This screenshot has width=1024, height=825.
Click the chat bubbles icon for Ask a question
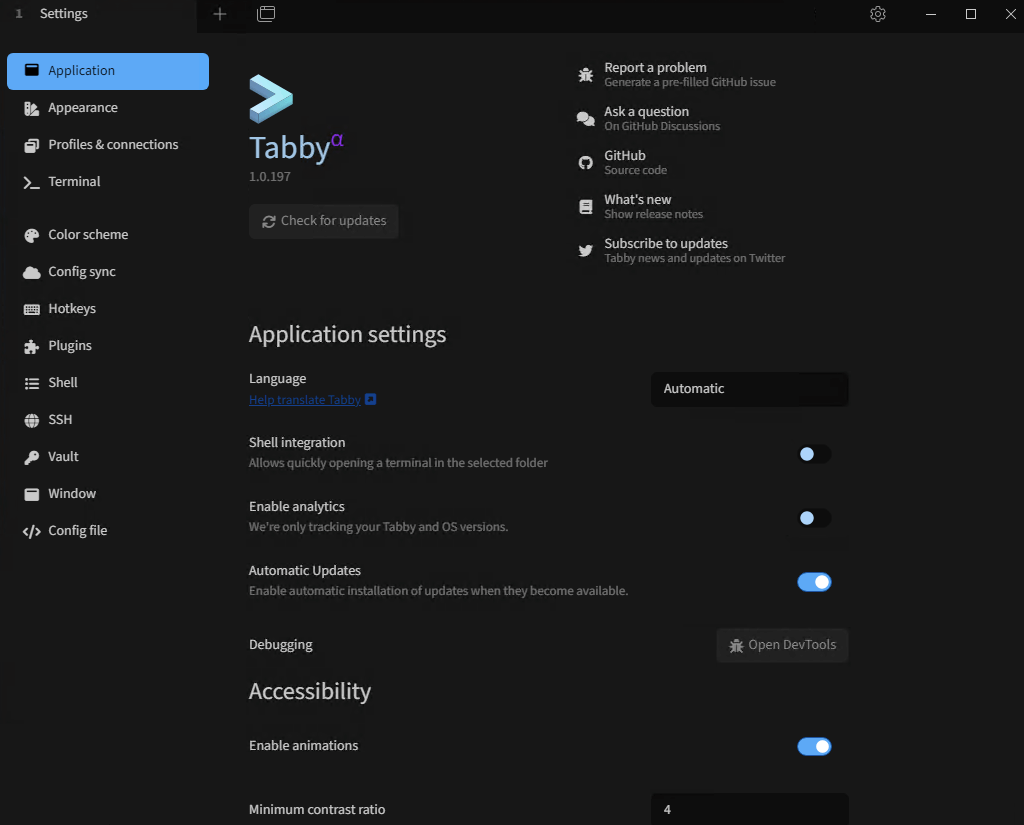tap(586, 119)
